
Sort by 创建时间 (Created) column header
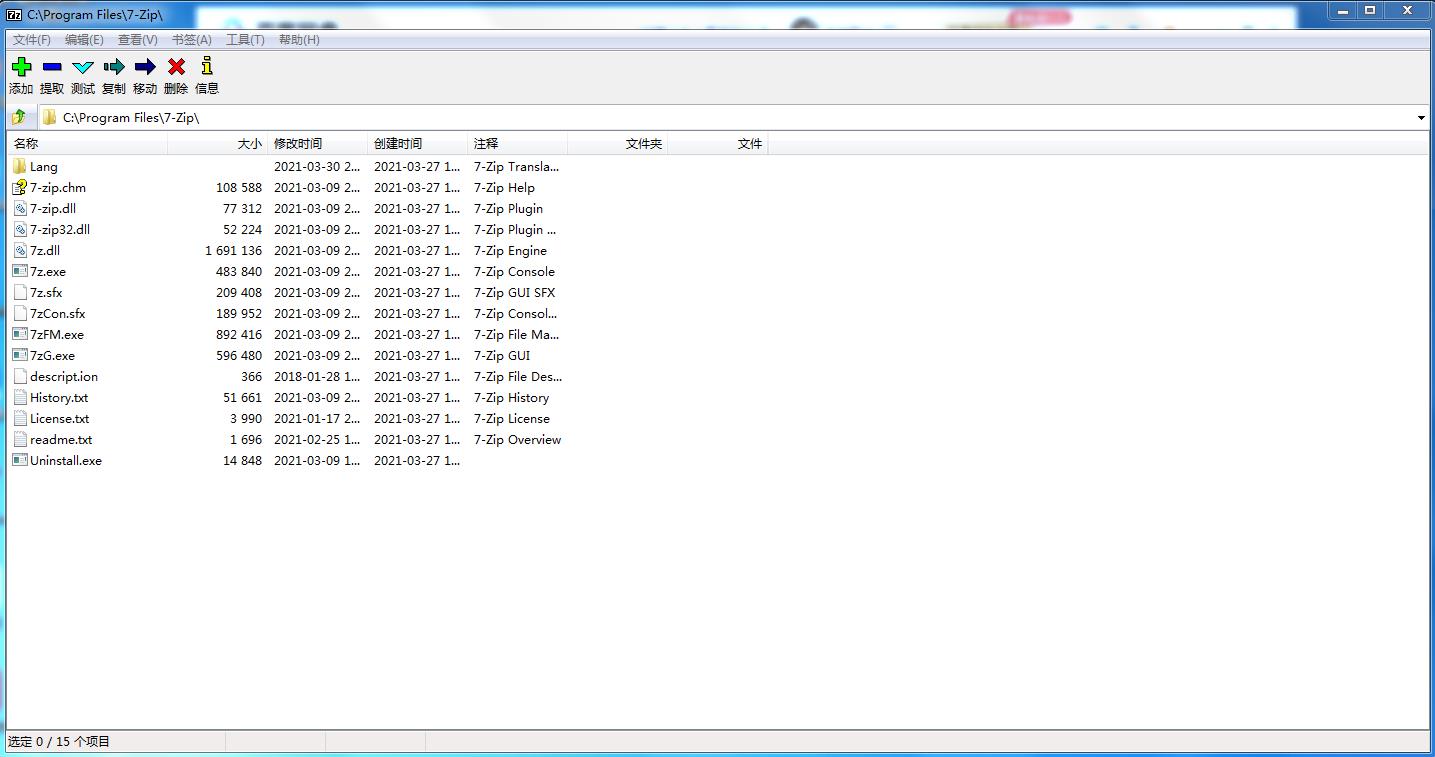[x=417, y=144]
